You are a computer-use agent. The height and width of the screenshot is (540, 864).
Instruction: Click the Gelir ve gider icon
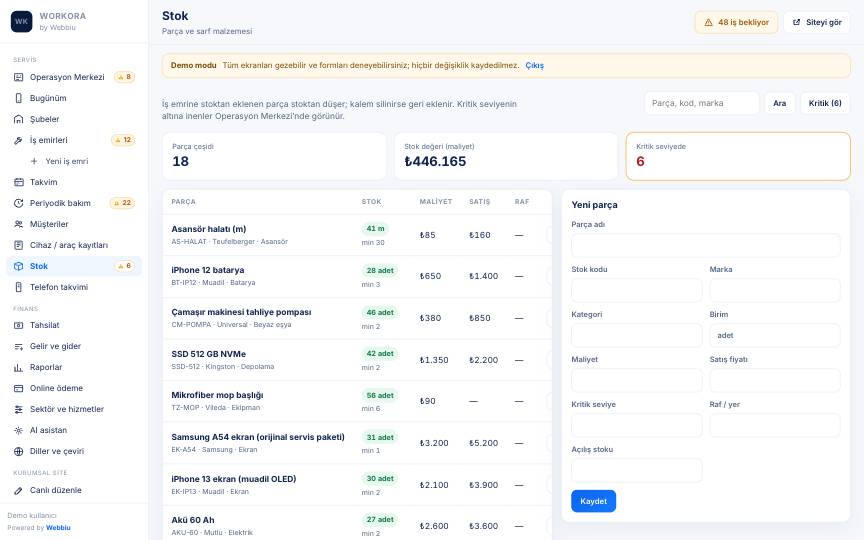click(x=18, y=346)
